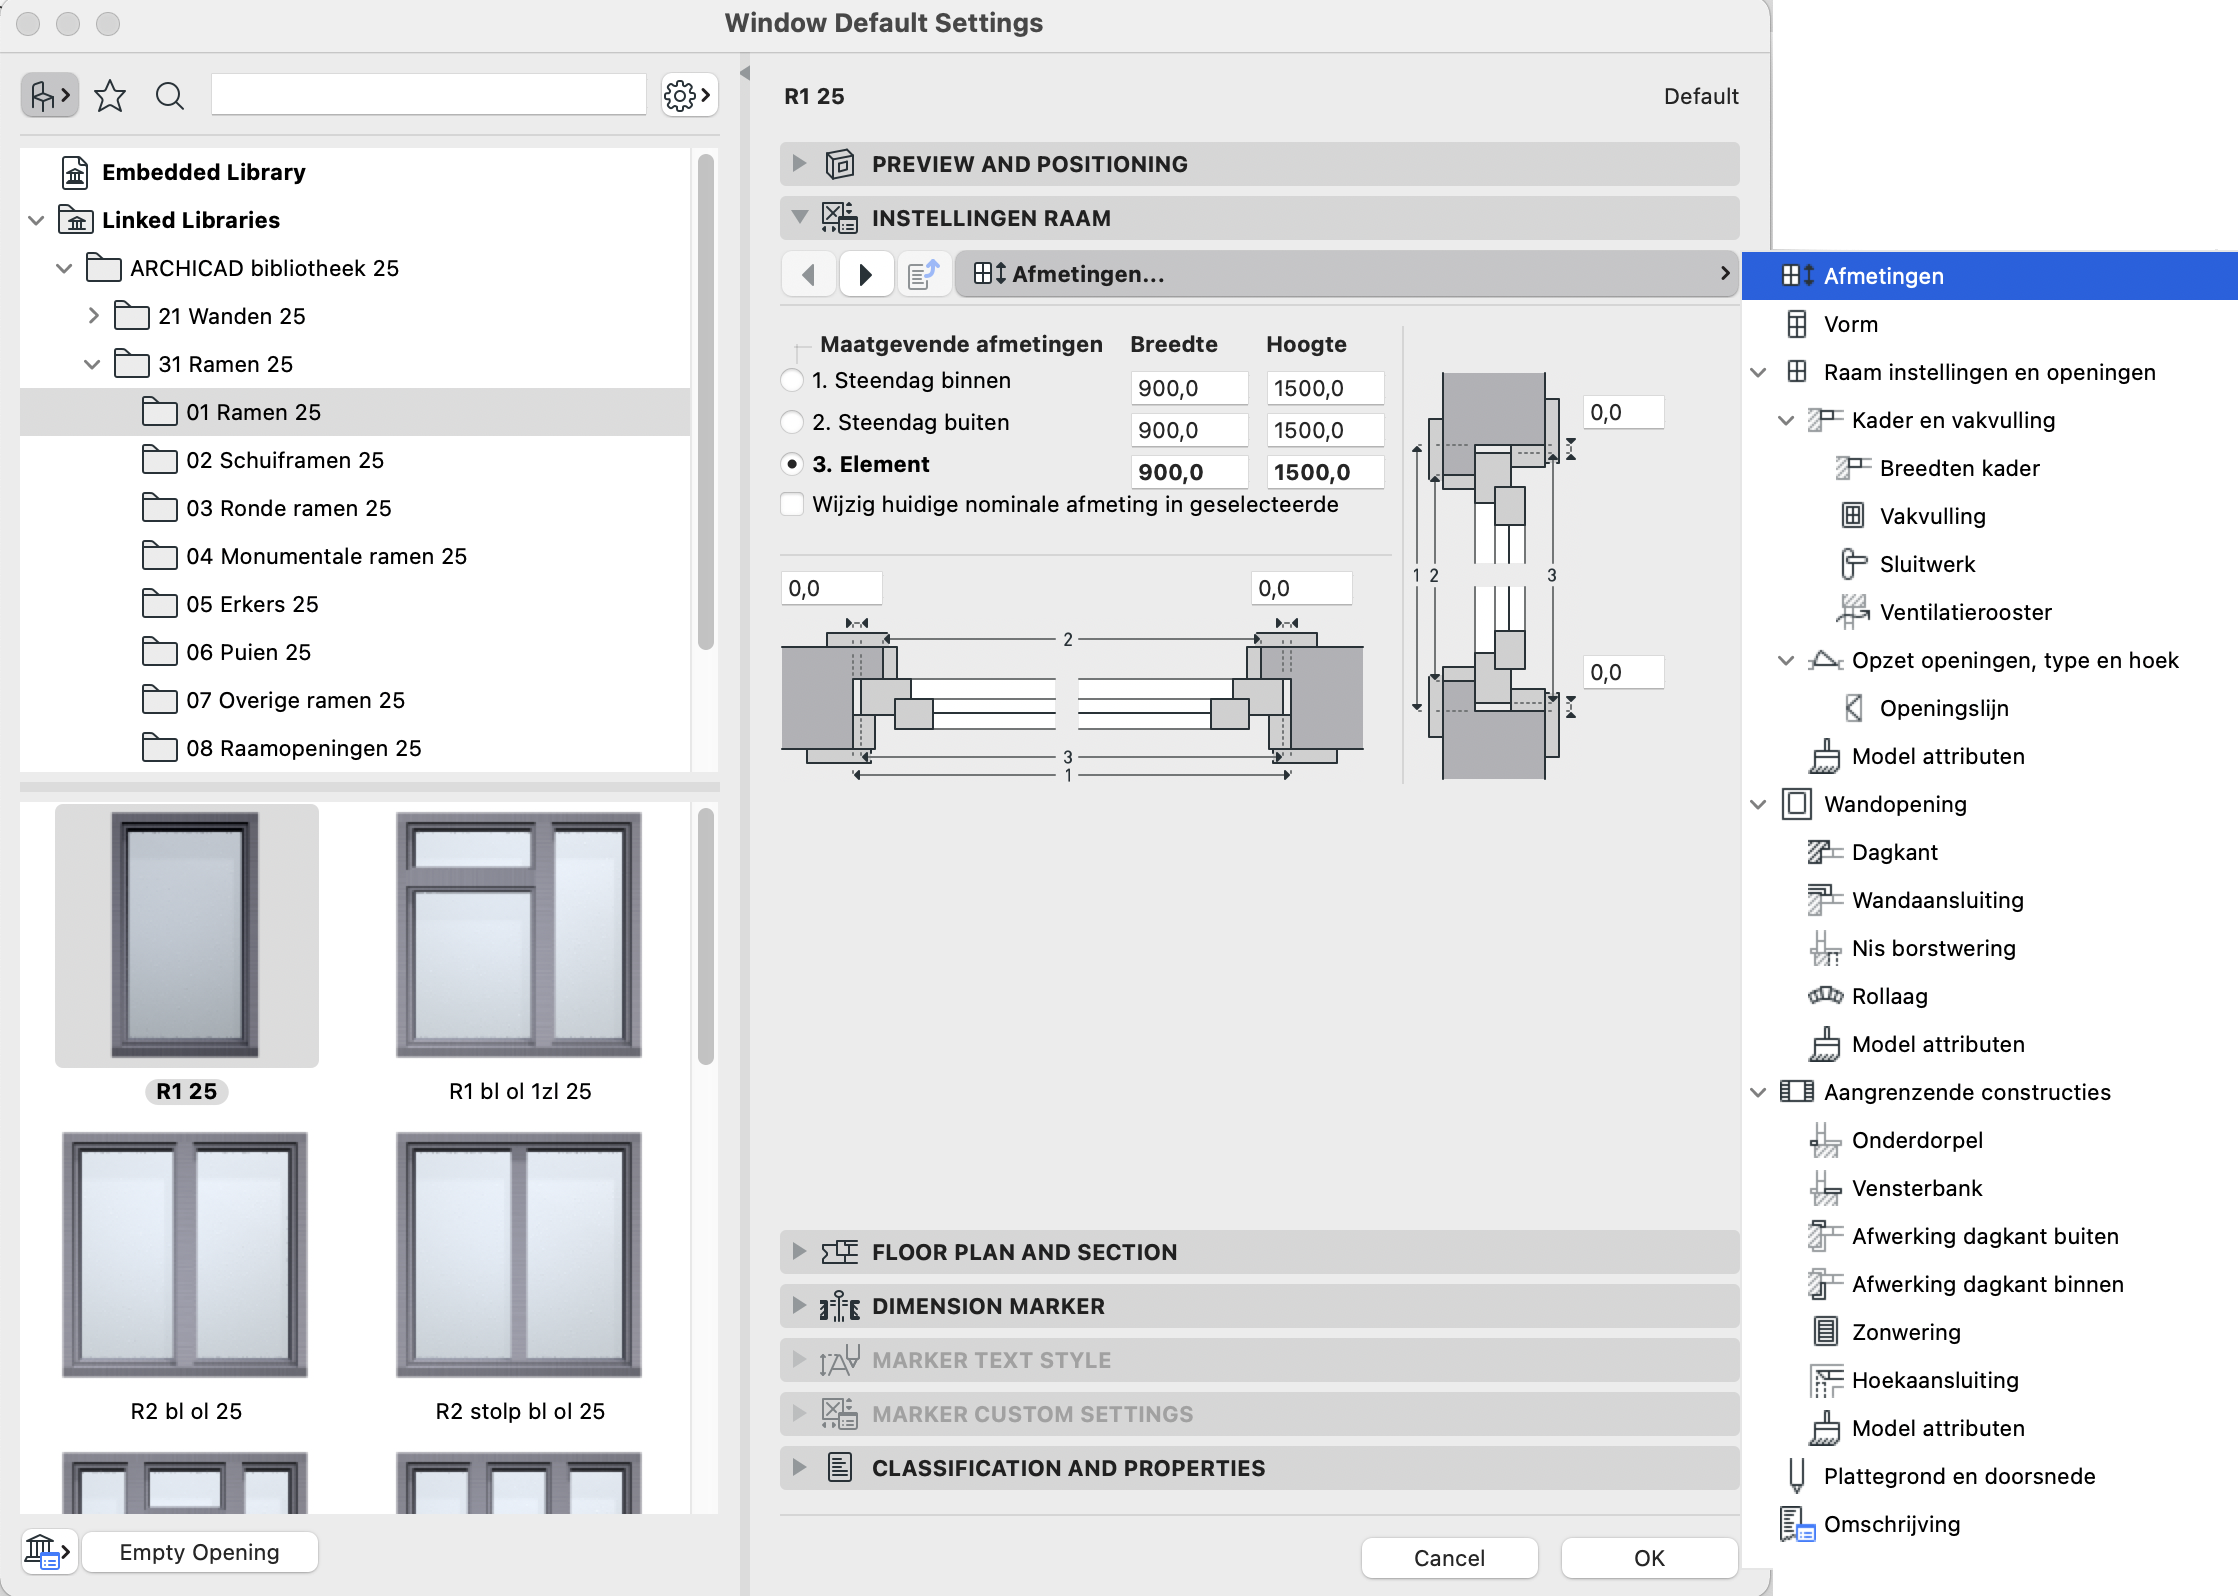
Task: Click Breedten kader icon
Action: pyautogui.click(x=1853, y=468)
